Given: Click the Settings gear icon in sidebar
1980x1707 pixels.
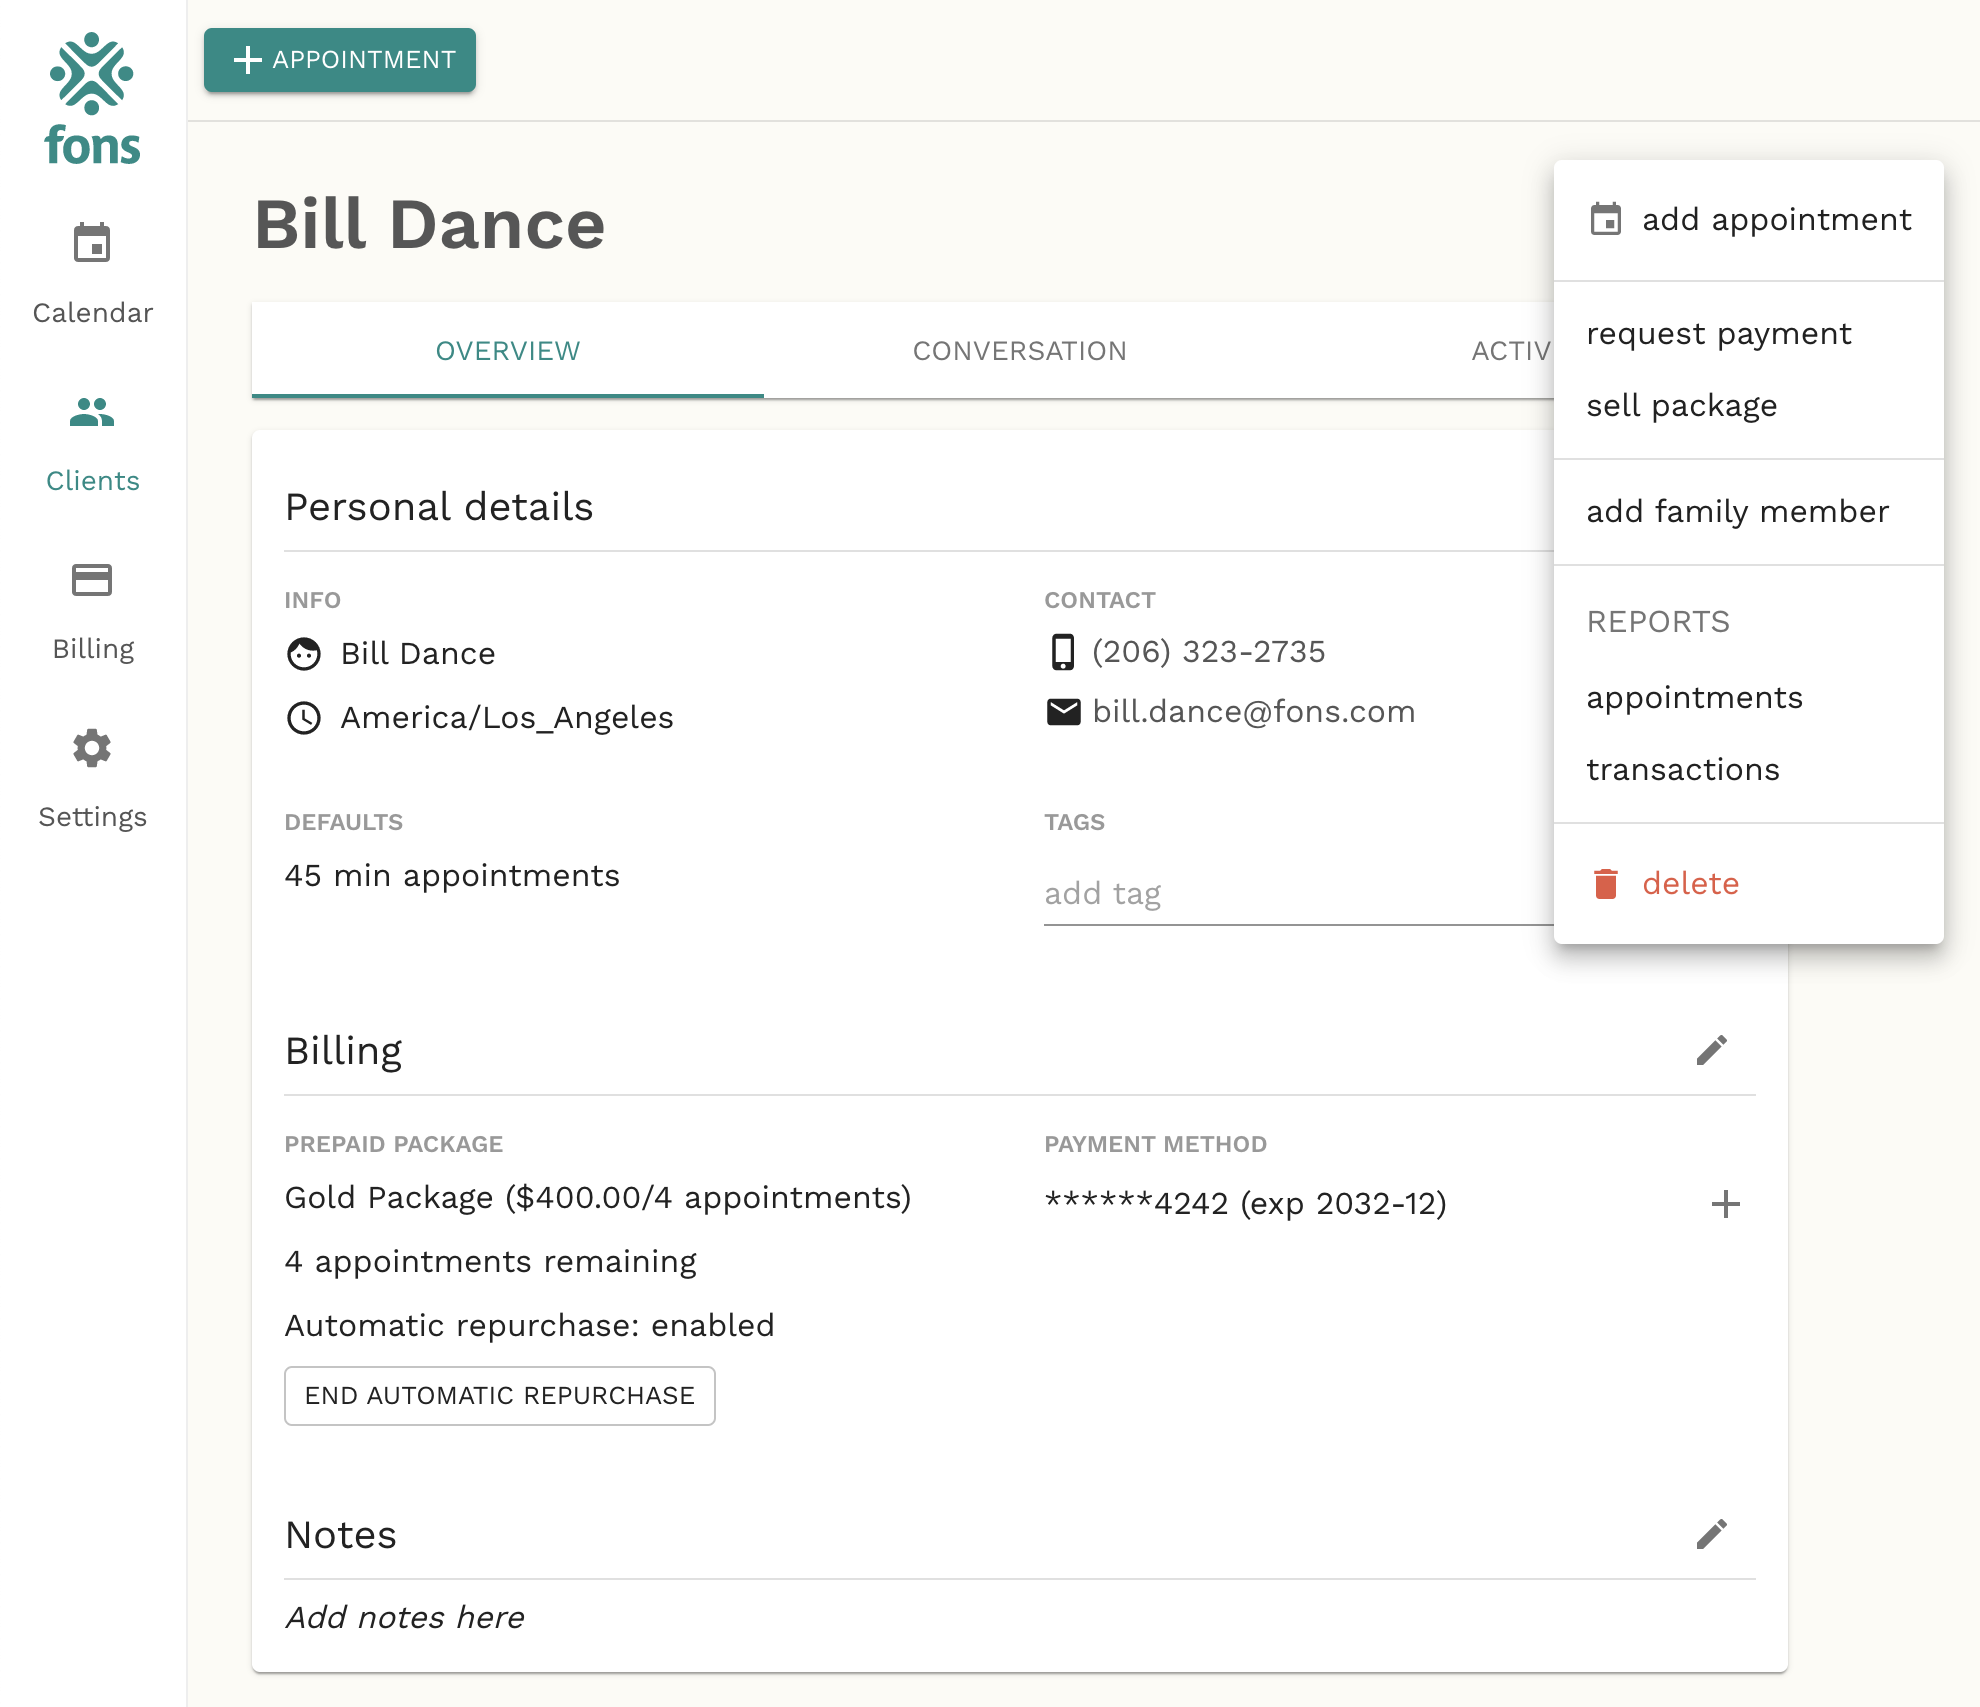Looking at the screenshot, I should [x=91, y=746].
